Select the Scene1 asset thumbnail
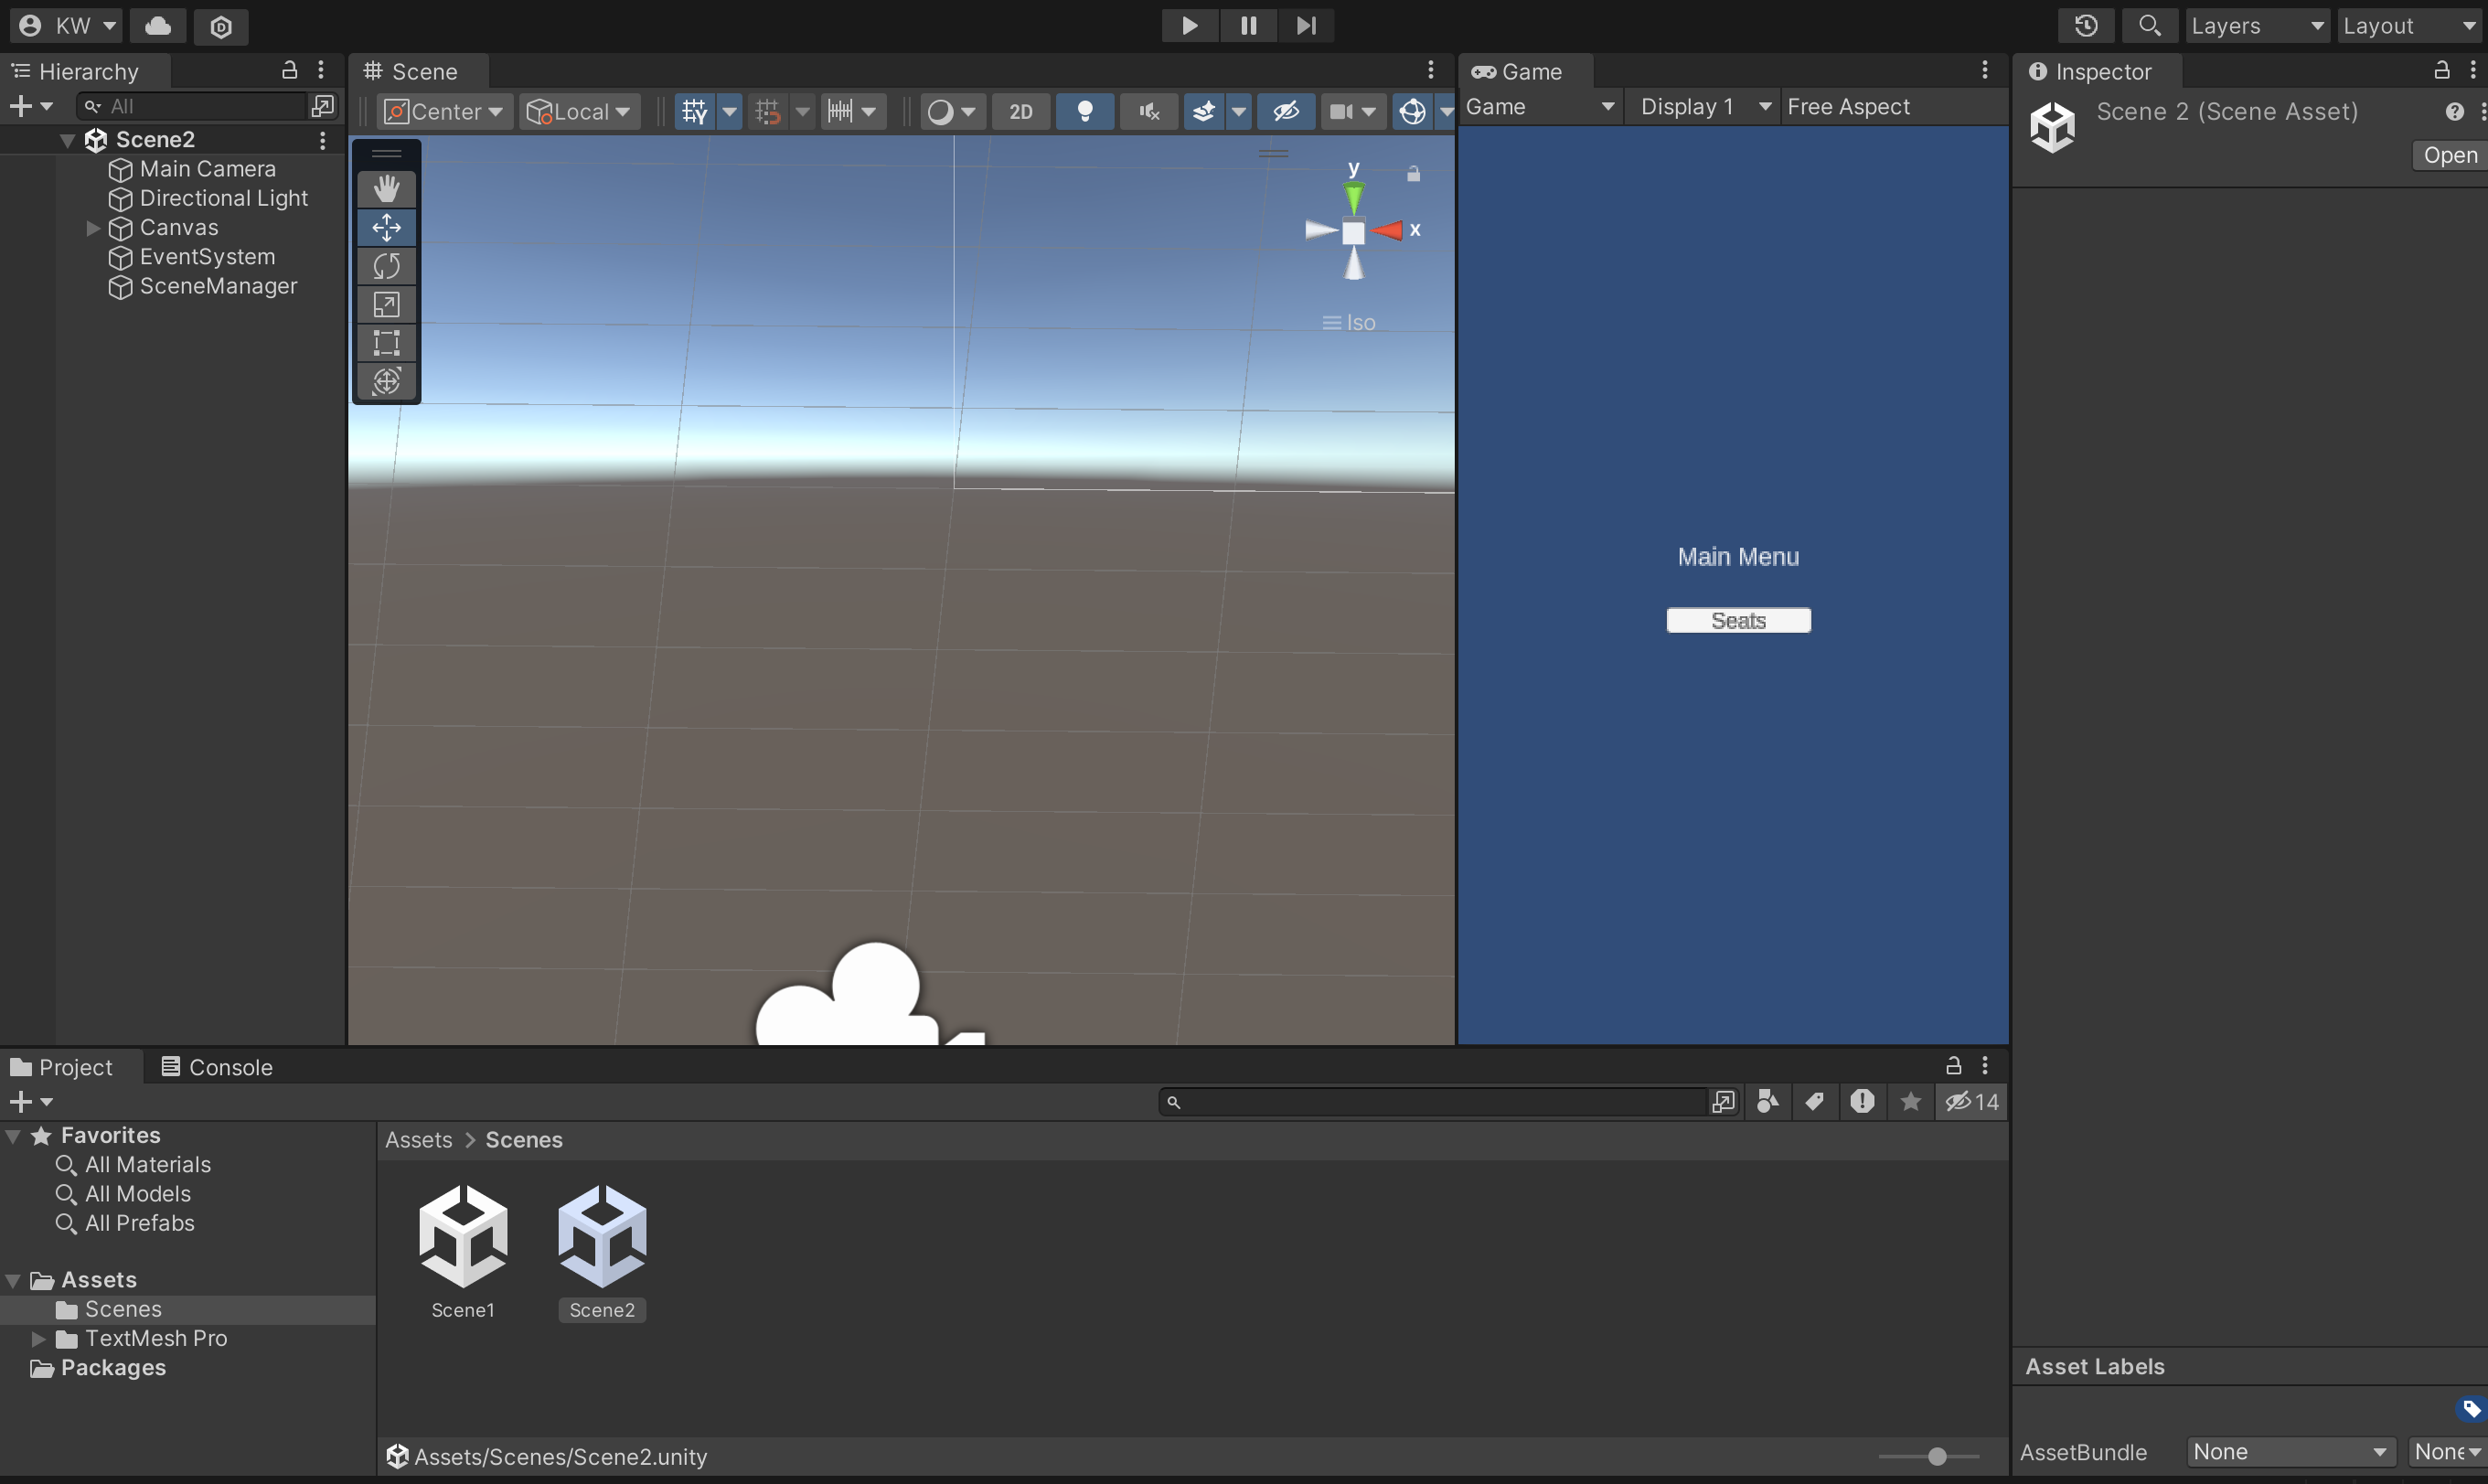 click(462, 1237)
